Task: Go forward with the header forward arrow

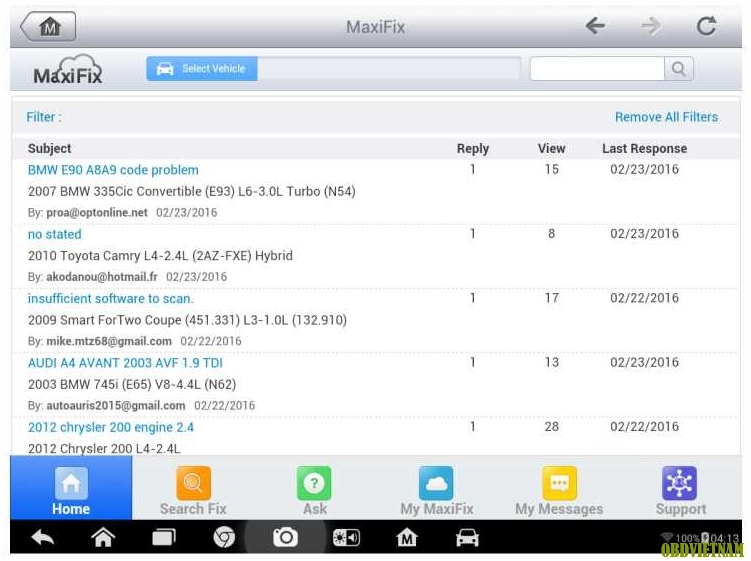Action: click(x=651, y=25)
